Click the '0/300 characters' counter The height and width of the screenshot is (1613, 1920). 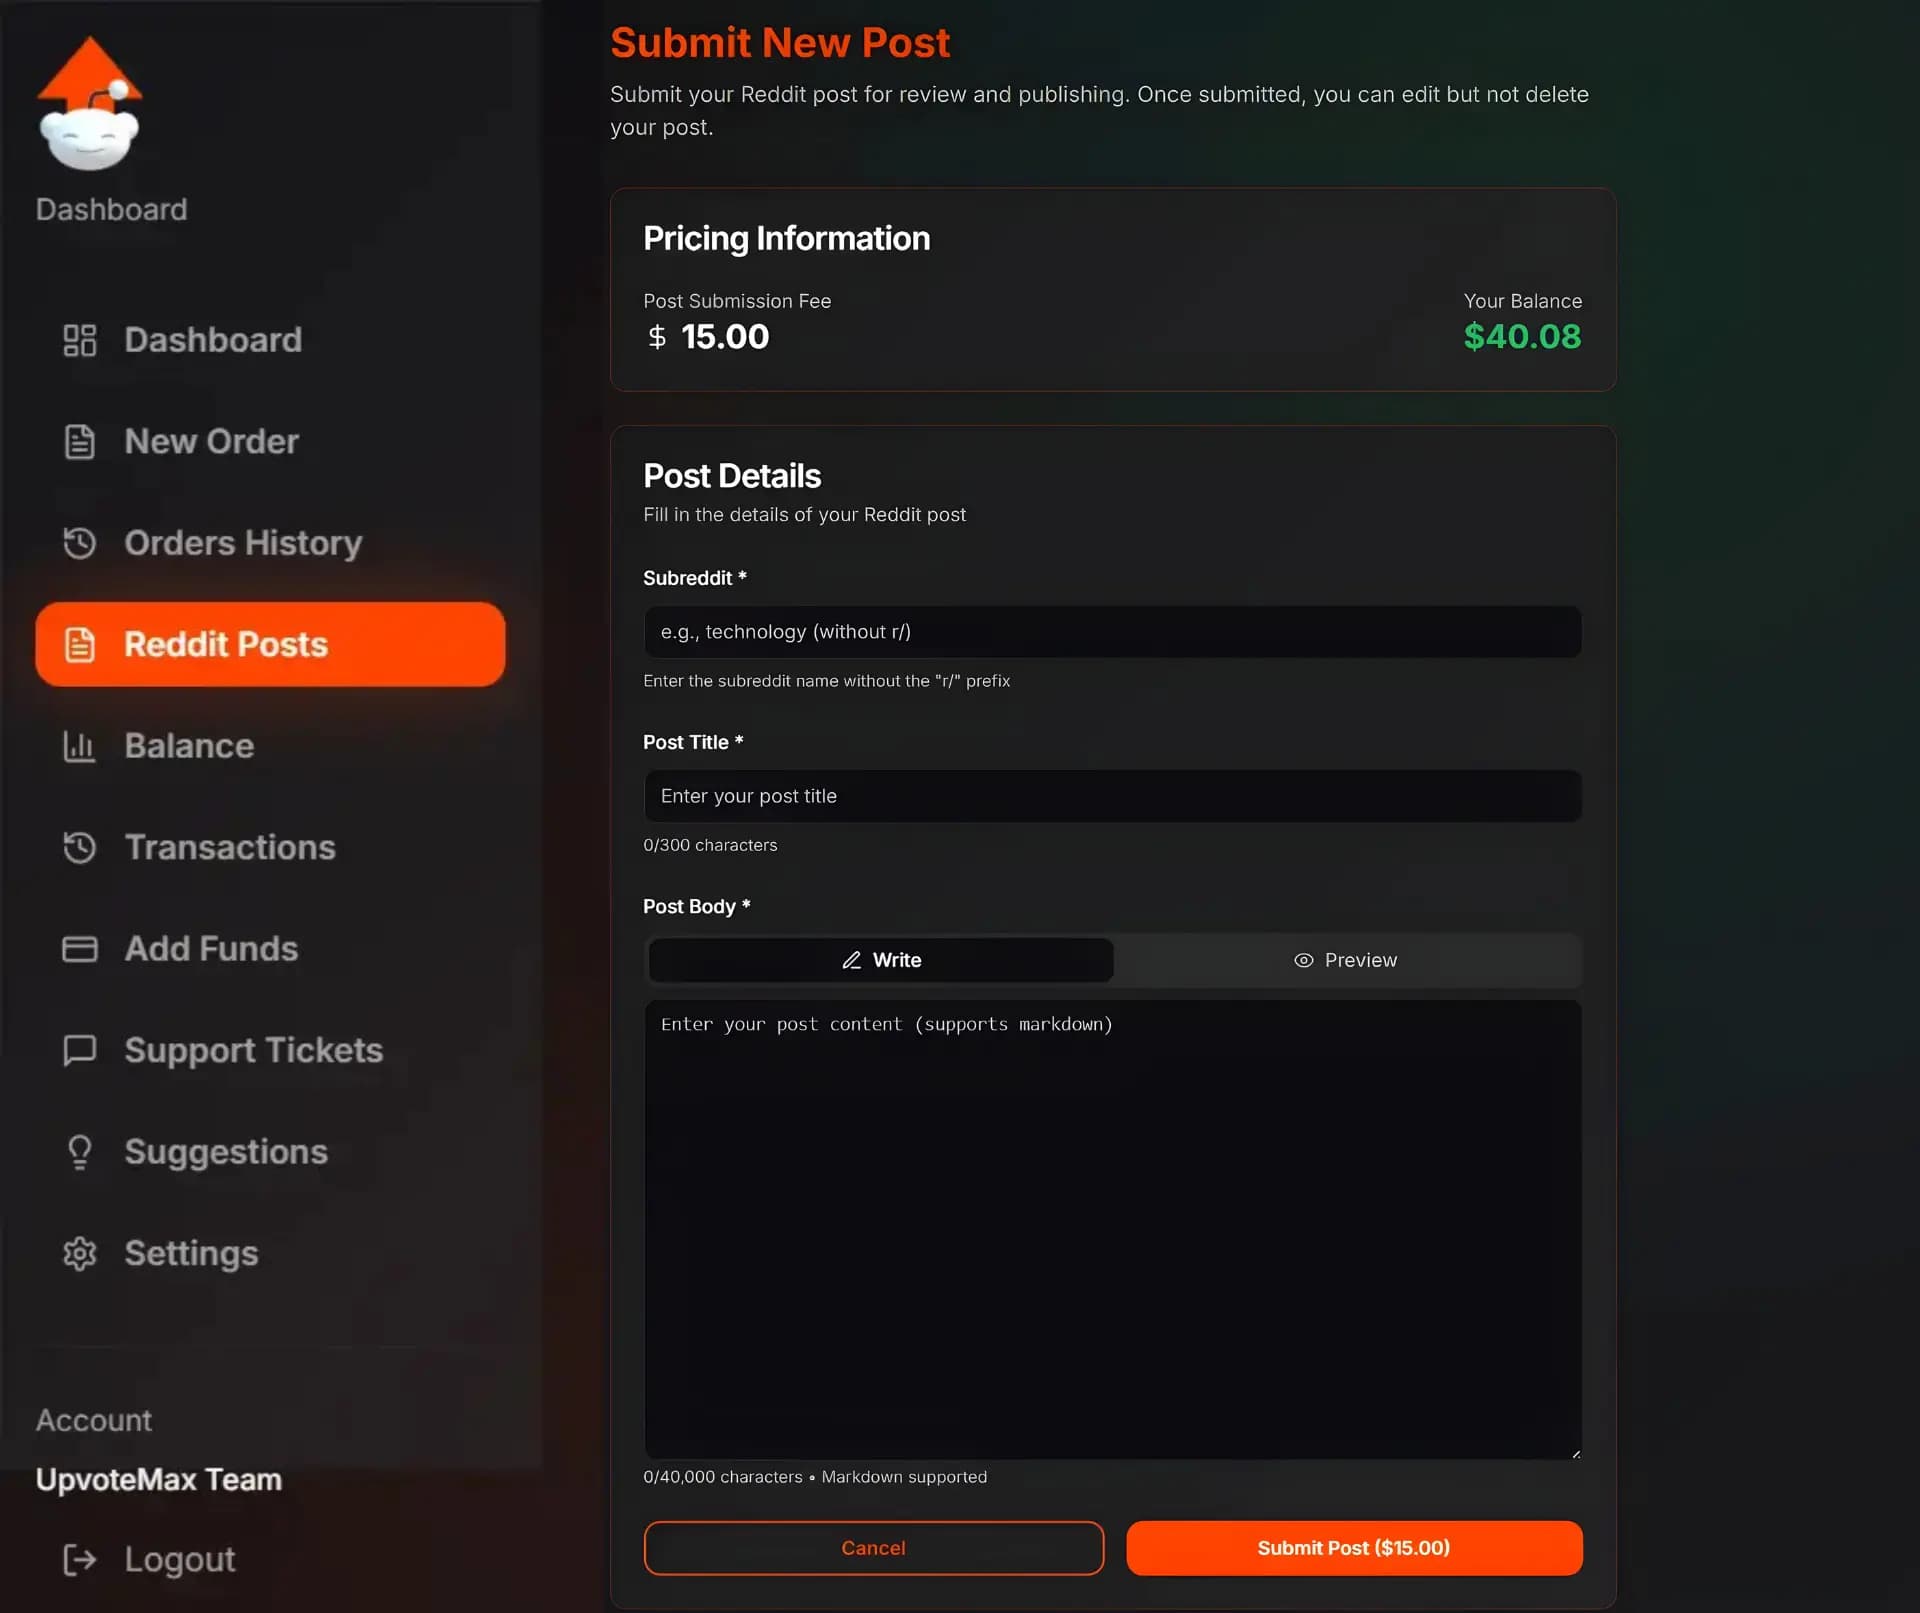[x=710, y=845]
